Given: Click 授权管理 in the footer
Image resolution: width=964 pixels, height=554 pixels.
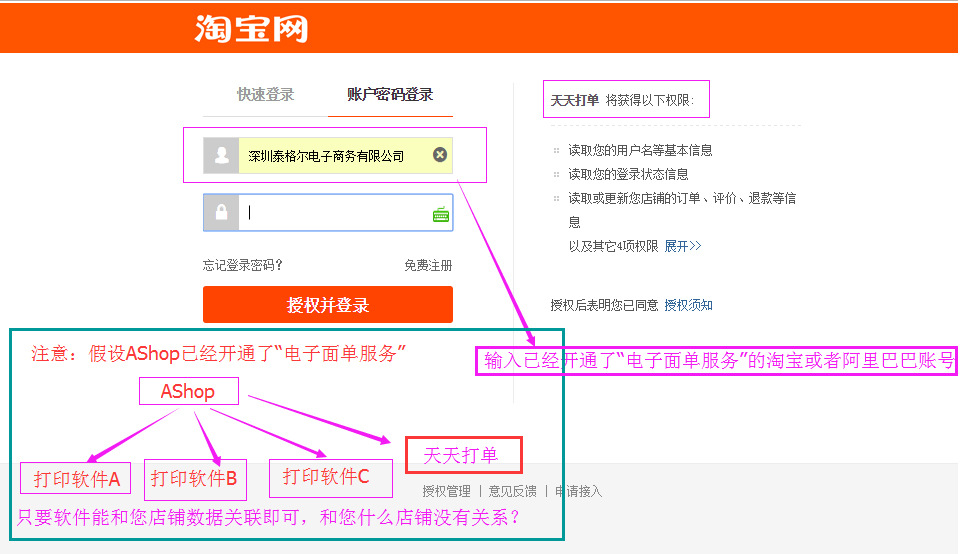Looking at the screenshot, I should 446,491.
